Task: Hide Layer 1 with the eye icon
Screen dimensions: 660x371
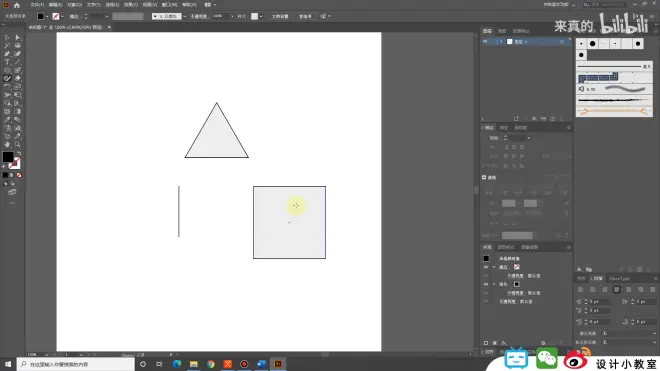Action: [485, 42]
